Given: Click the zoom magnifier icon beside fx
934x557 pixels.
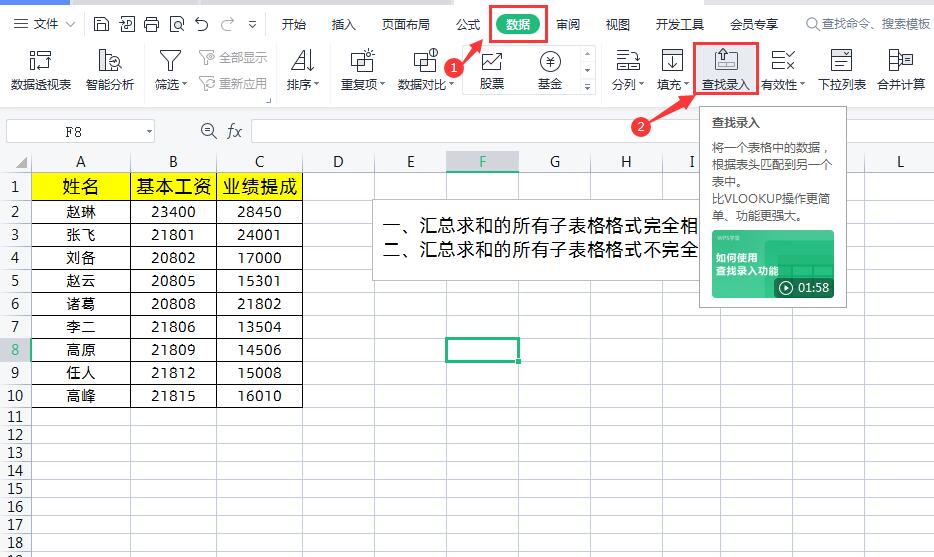Looking at the screenshot, I should (208, 131).
